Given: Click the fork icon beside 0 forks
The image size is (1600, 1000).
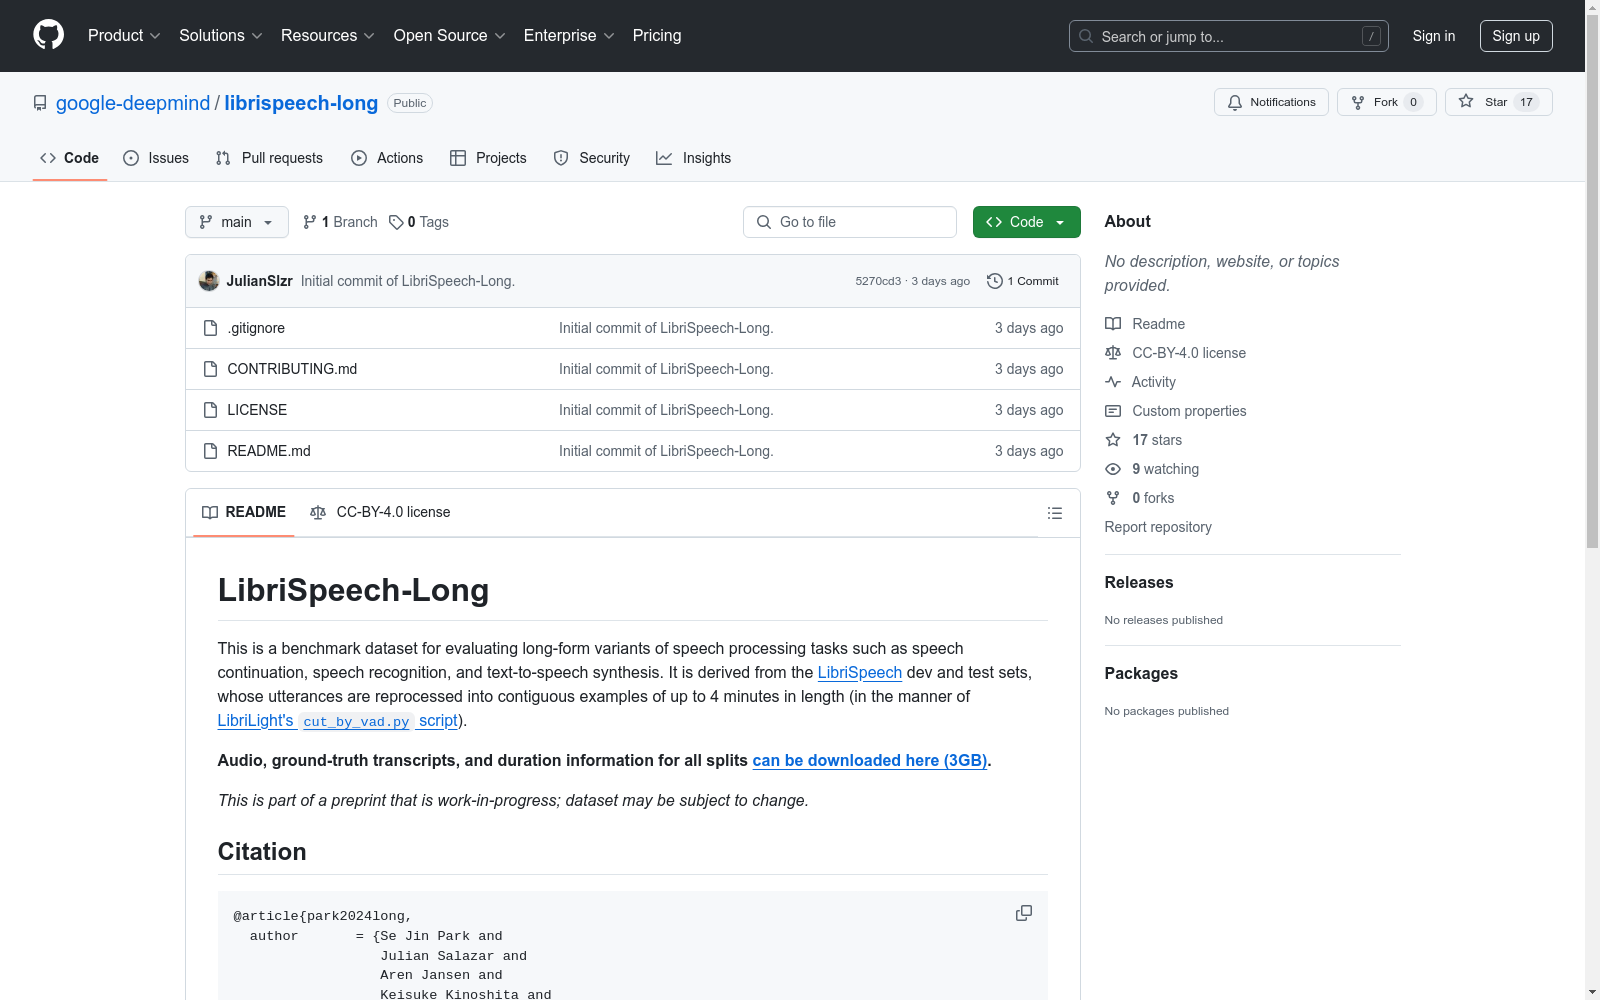Looking at the screenshot, I should [x=1113, y=498].
